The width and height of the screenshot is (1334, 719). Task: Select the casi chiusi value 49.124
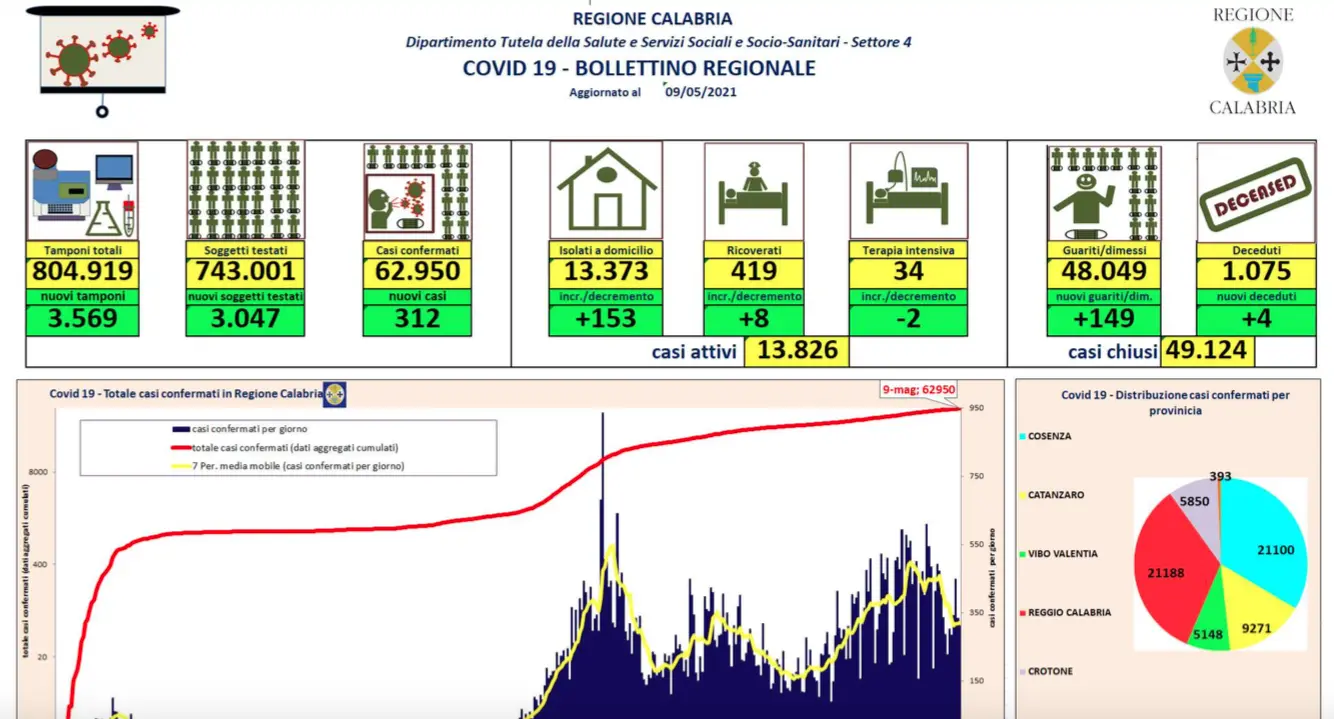[x=1206, y=351]
